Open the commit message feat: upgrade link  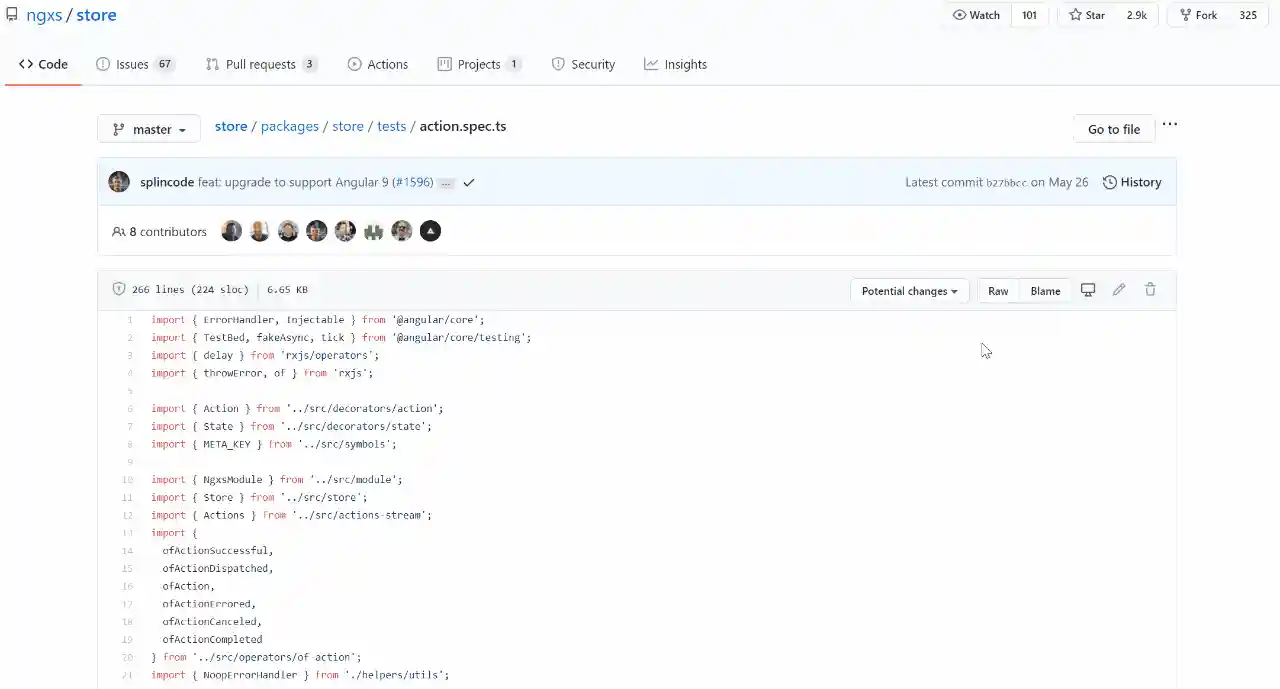click(295, 182)
